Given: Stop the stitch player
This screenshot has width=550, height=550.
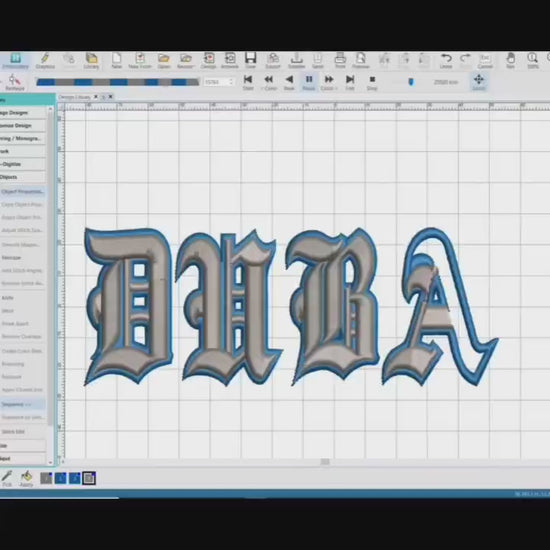Looking at the screenshot, I should (372, 82).
